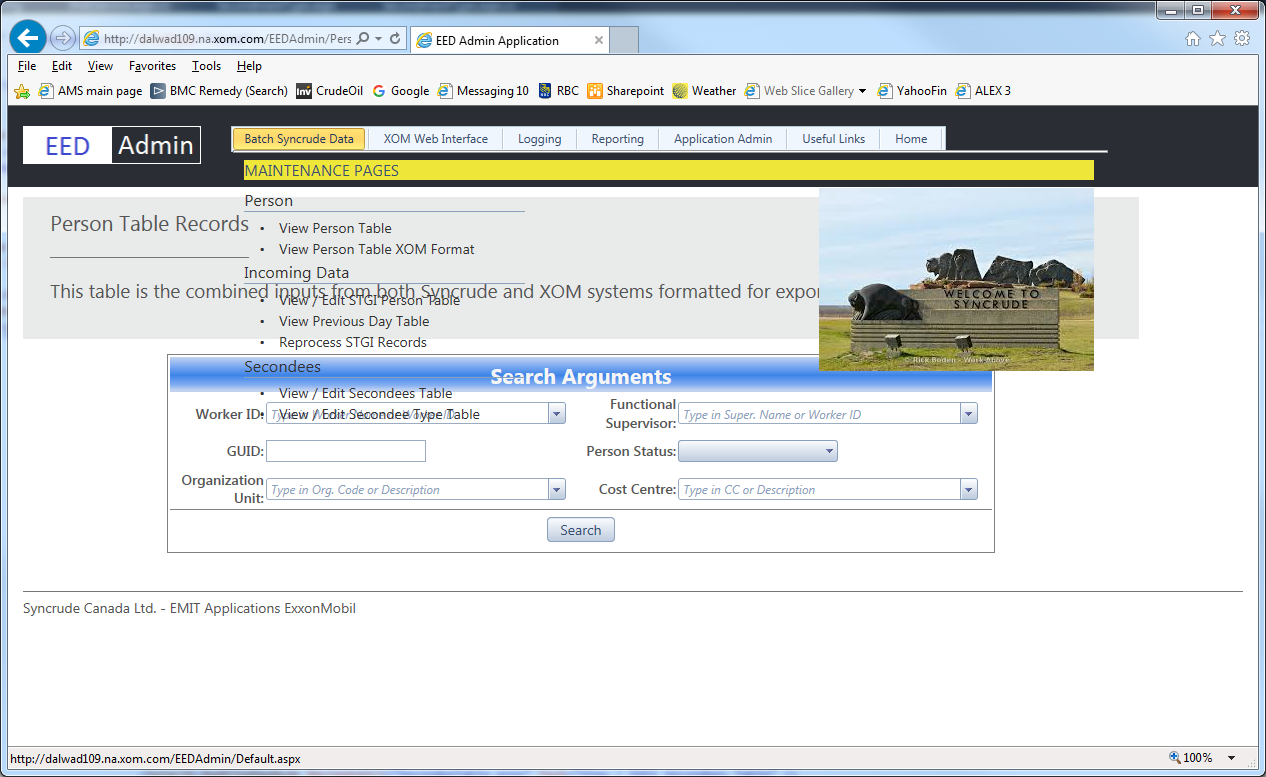The width and height of the screenshot is (1266, 777).
Task: Open RBC favorite link
Action: tap(558, 91)
